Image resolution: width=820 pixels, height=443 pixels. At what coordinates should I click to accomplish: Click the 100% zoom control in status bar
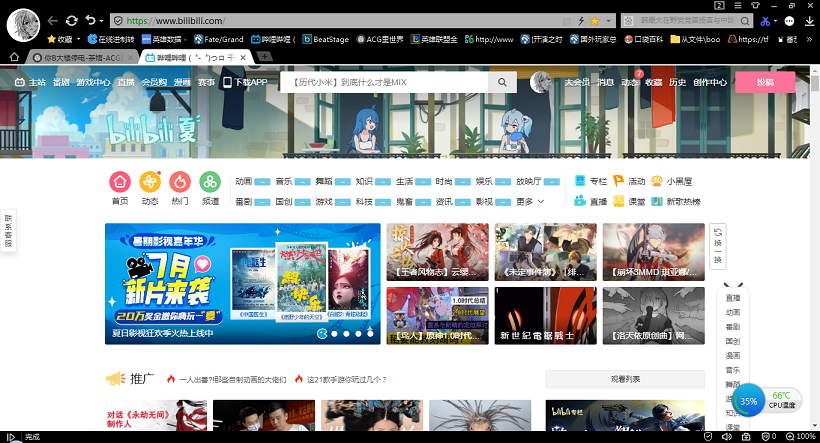pyautogui.click(x=800, y=436)
